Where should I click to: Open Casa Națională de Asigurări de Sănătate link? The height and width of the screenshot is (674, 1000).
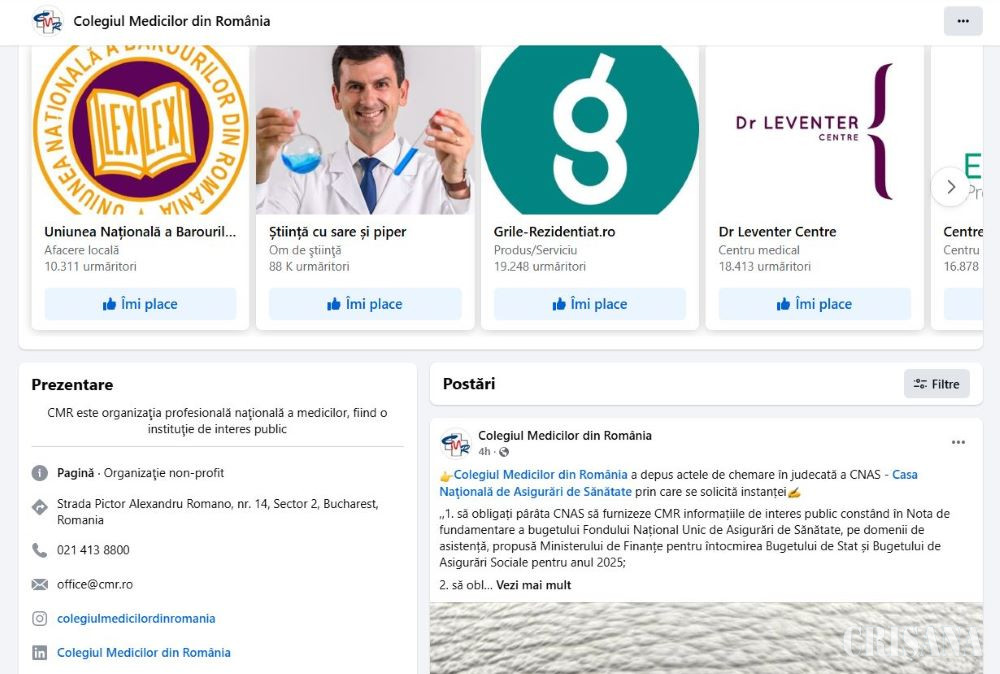pyautogui.click(x=678, y=483)
